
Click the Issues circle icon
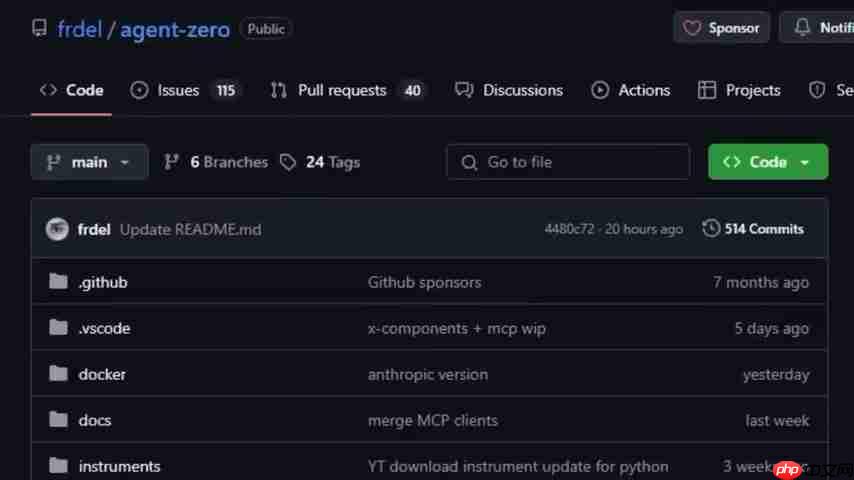coord(139,90)
